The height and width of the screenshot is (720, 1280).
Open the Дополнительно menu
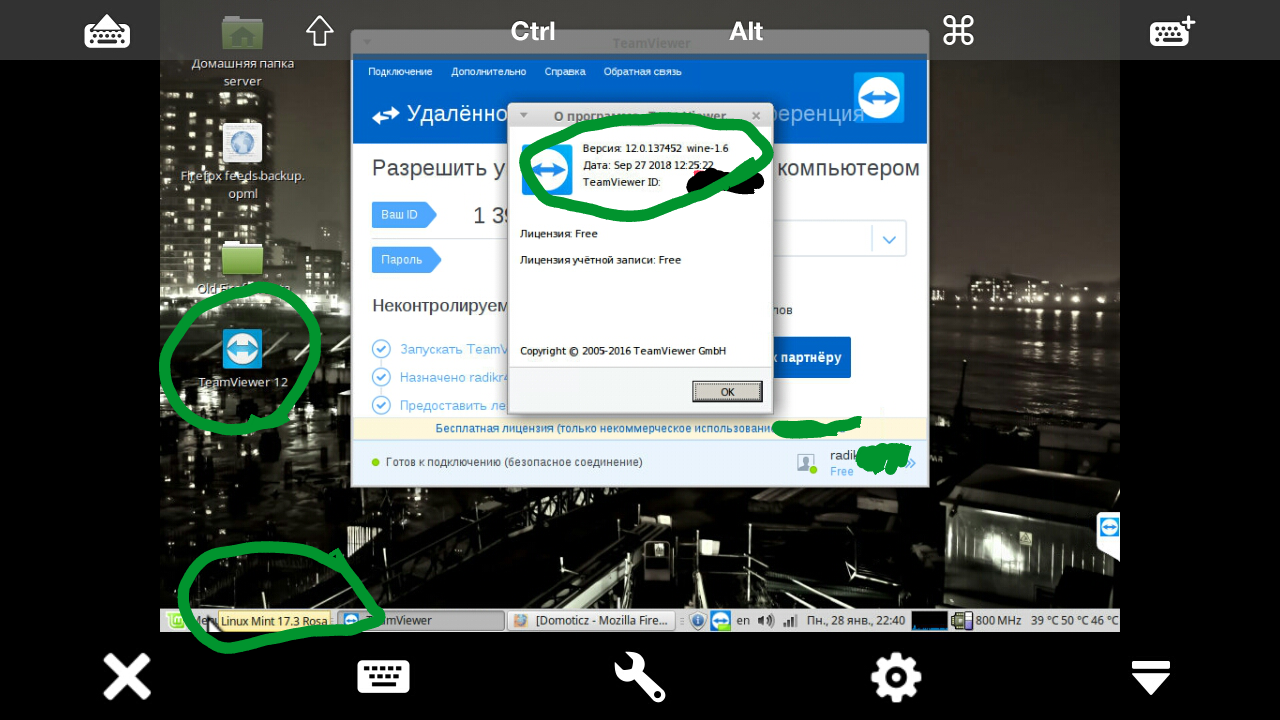(488, 72)
